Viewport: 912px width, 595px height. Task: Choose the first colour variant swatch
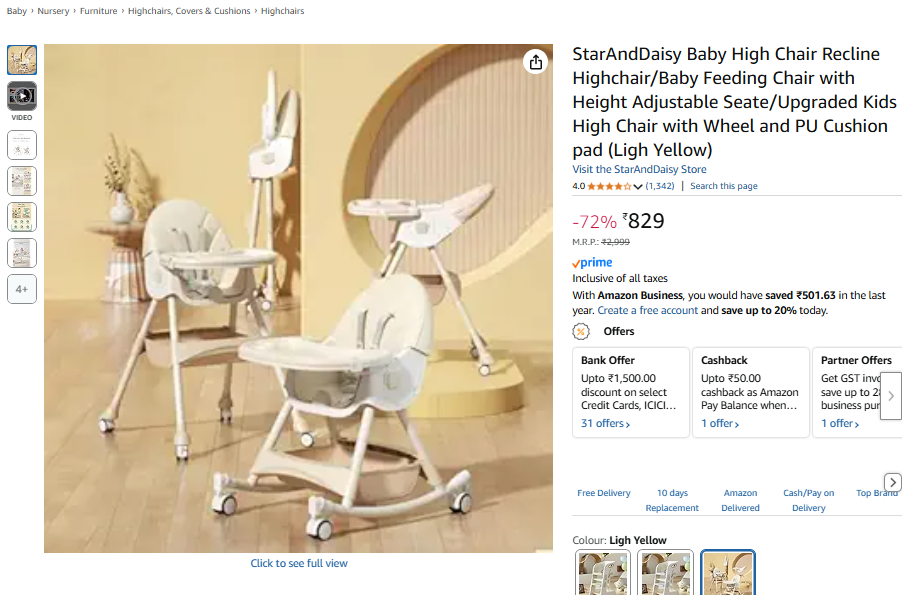pos(603,573)
